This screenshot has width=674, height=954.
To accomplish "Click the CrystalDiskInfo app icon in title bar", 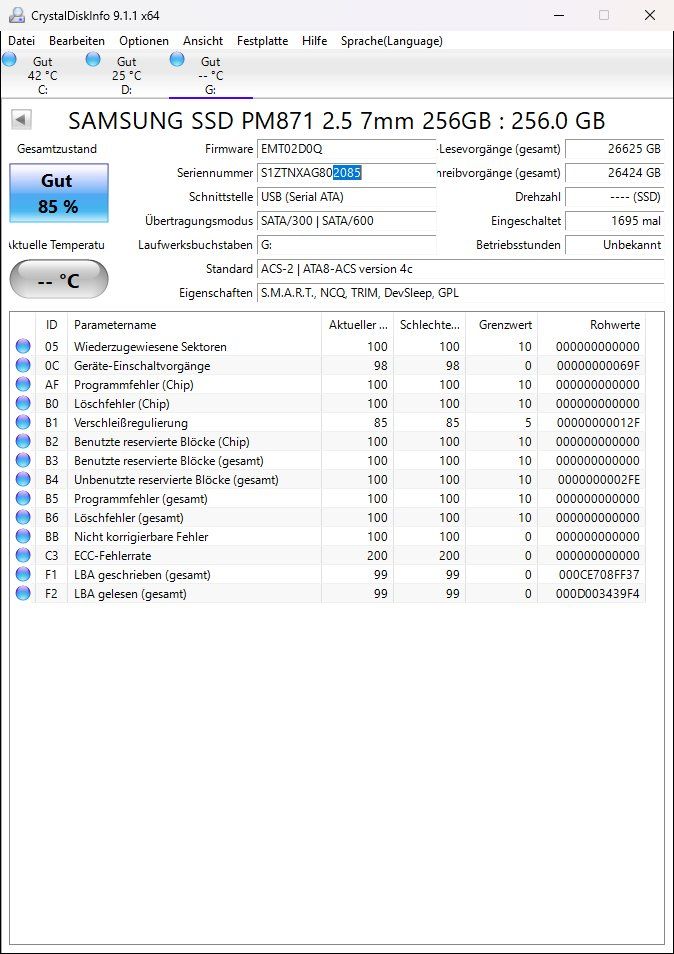I will [16, 15].
